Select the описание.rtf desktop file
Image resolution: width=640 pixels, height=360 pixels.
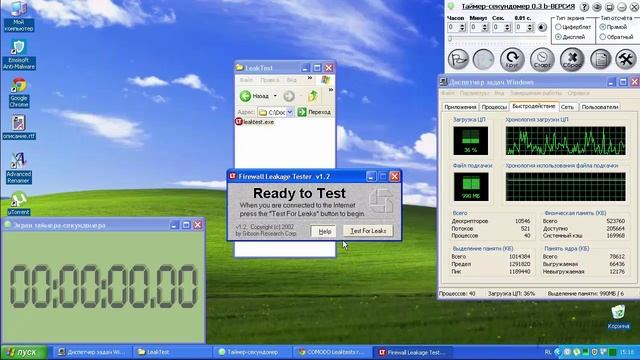[x=19, y=127]
